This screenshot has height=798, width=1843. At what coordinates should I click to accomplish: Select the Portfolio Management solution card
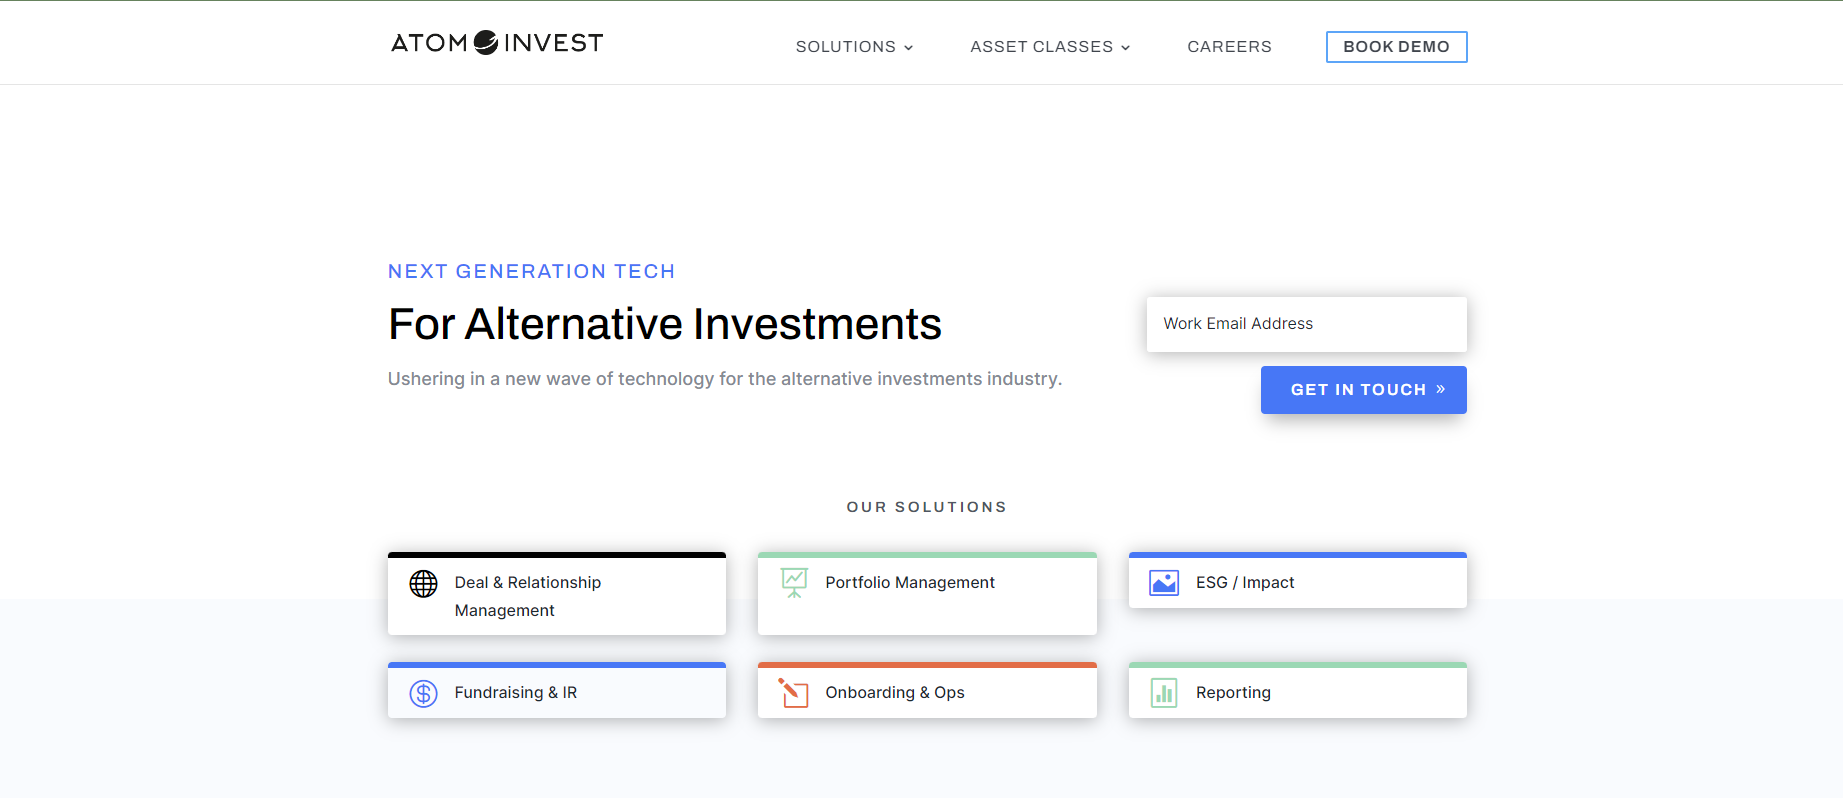[x=927, y=594]
